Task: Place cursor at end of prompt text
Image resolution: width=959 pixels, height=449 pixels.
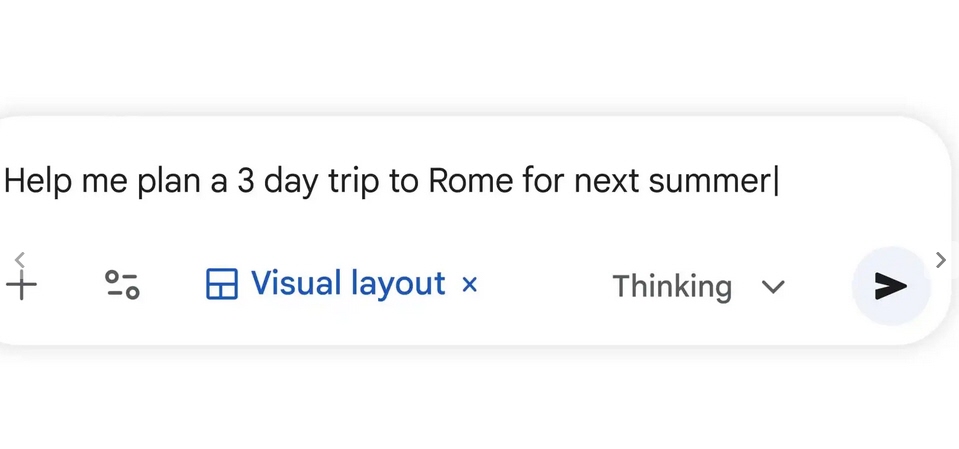Action: (x=776, y=182)
